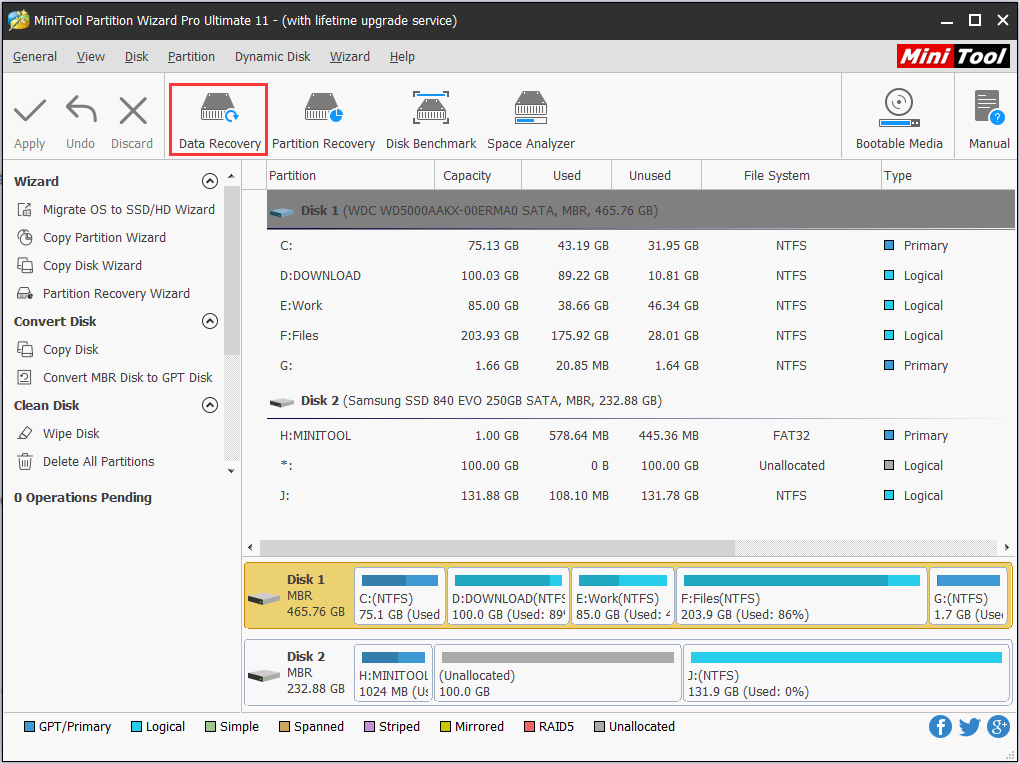This screenshot has height=764, width=1020.
Task: Select the D:DOWNLOAD partition row
Action: pos(641,275)
